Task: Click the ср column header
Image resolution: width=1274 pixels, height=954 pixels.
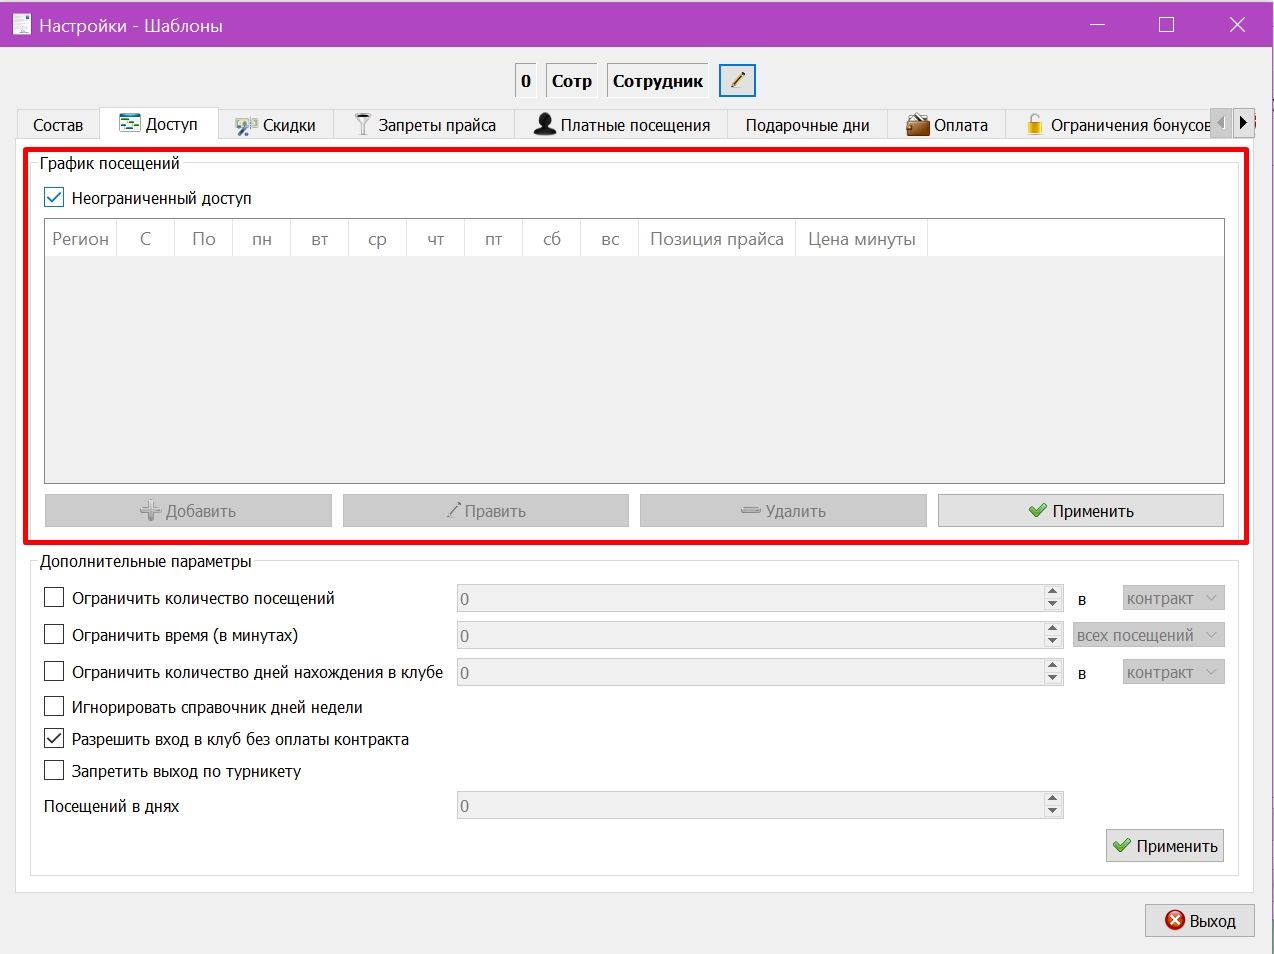Action: [x=377, y=238]
